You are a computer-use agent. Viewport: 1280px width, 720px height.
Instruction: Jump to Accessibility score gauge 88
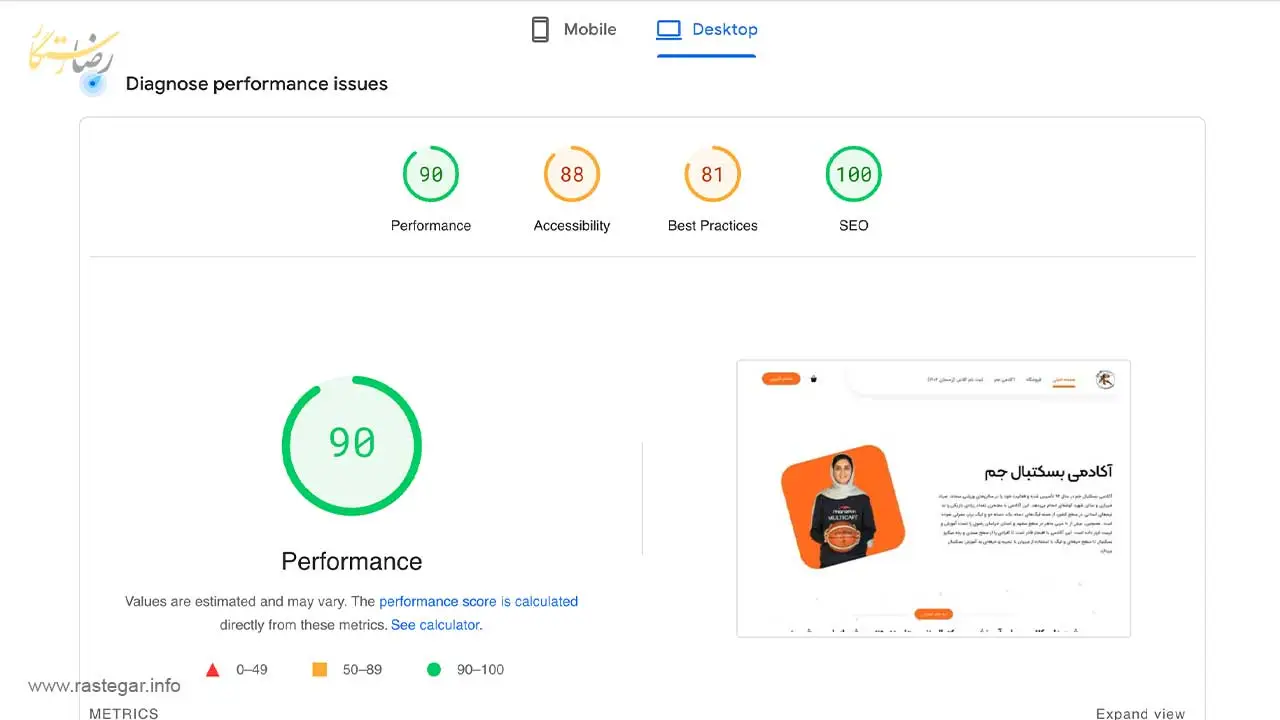(x=572, y=174)
